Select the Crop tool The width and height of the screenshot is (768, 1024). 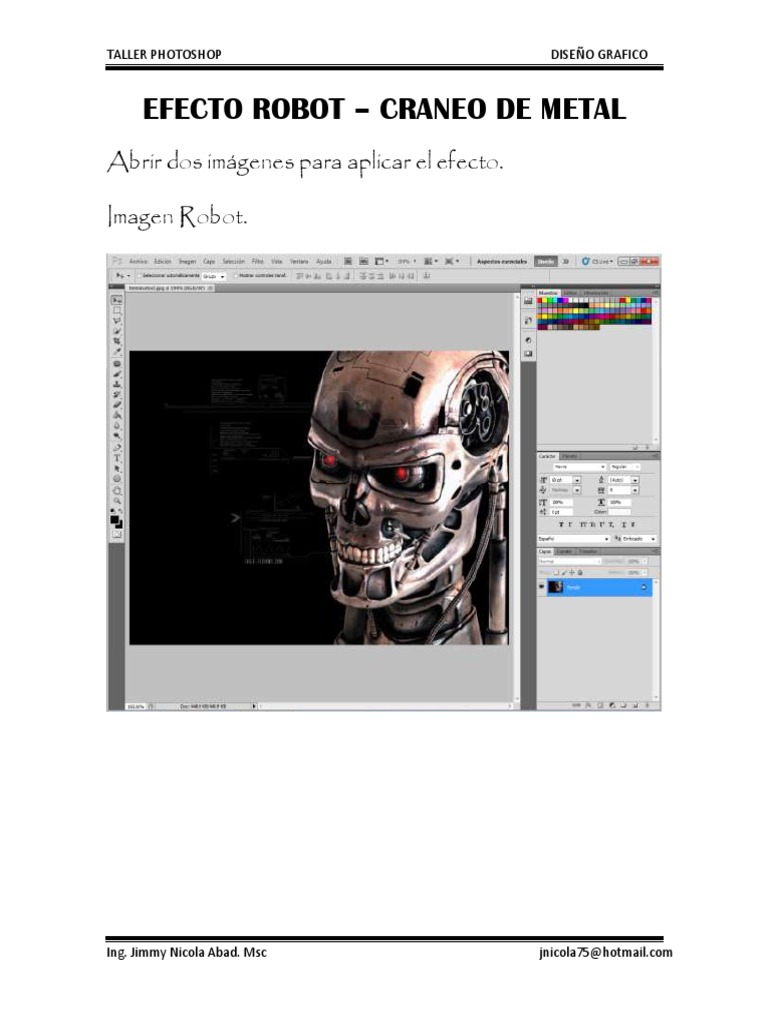point(117,341)
